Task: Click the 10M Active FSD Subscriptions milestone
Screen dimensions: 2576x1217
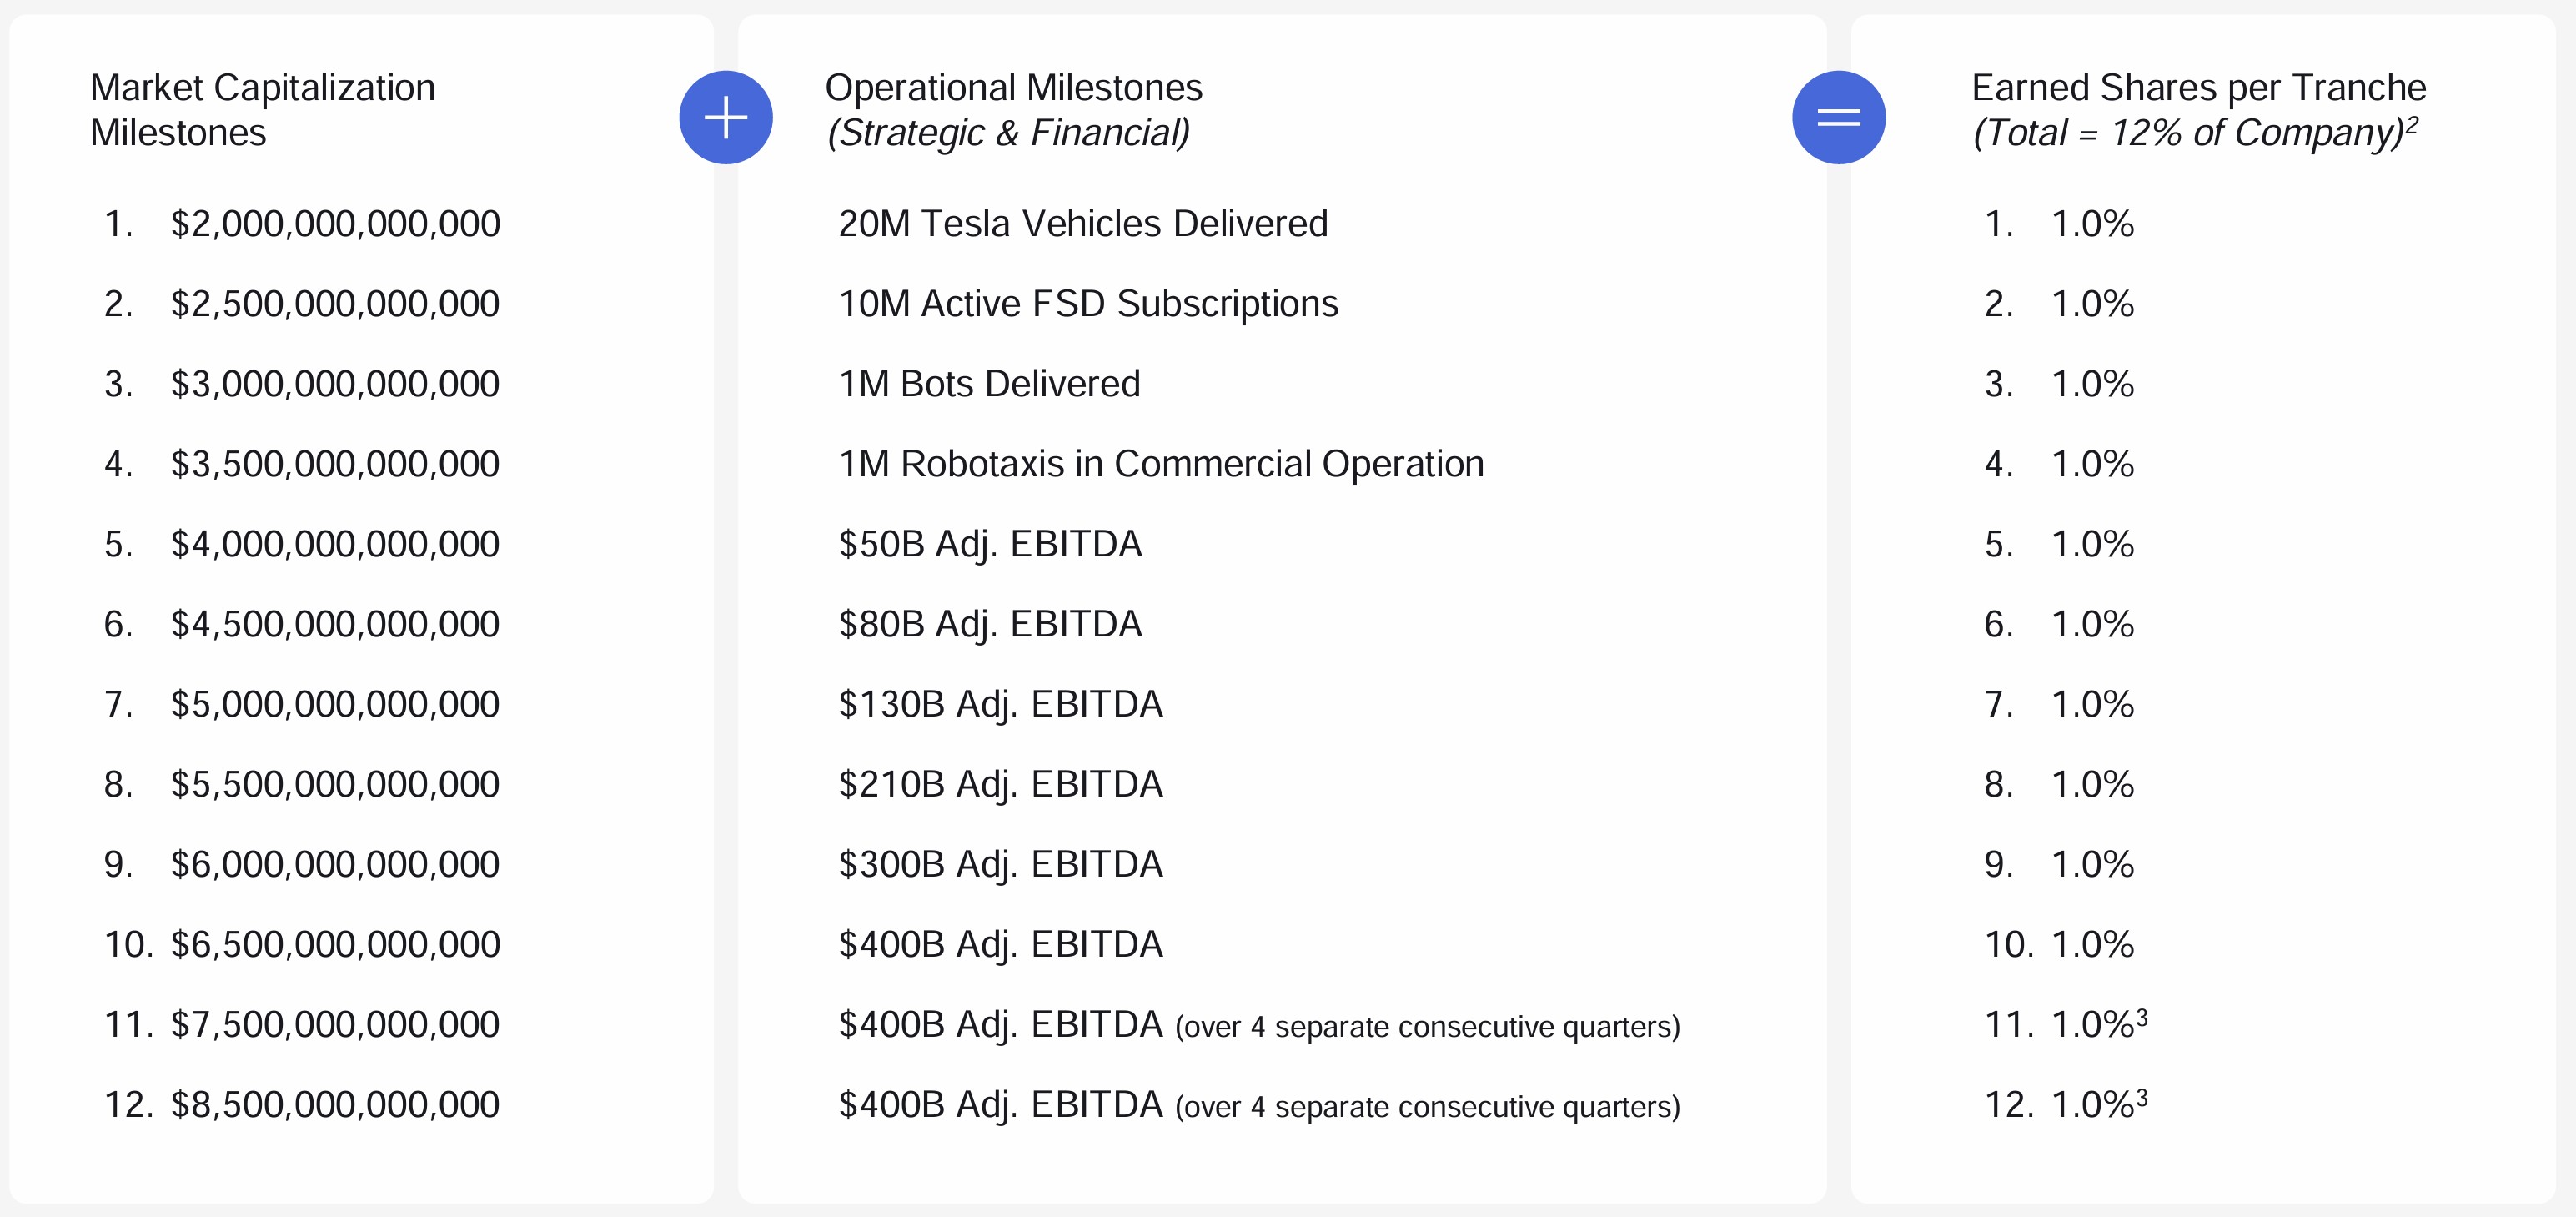Action: [x=1088, y=304]
